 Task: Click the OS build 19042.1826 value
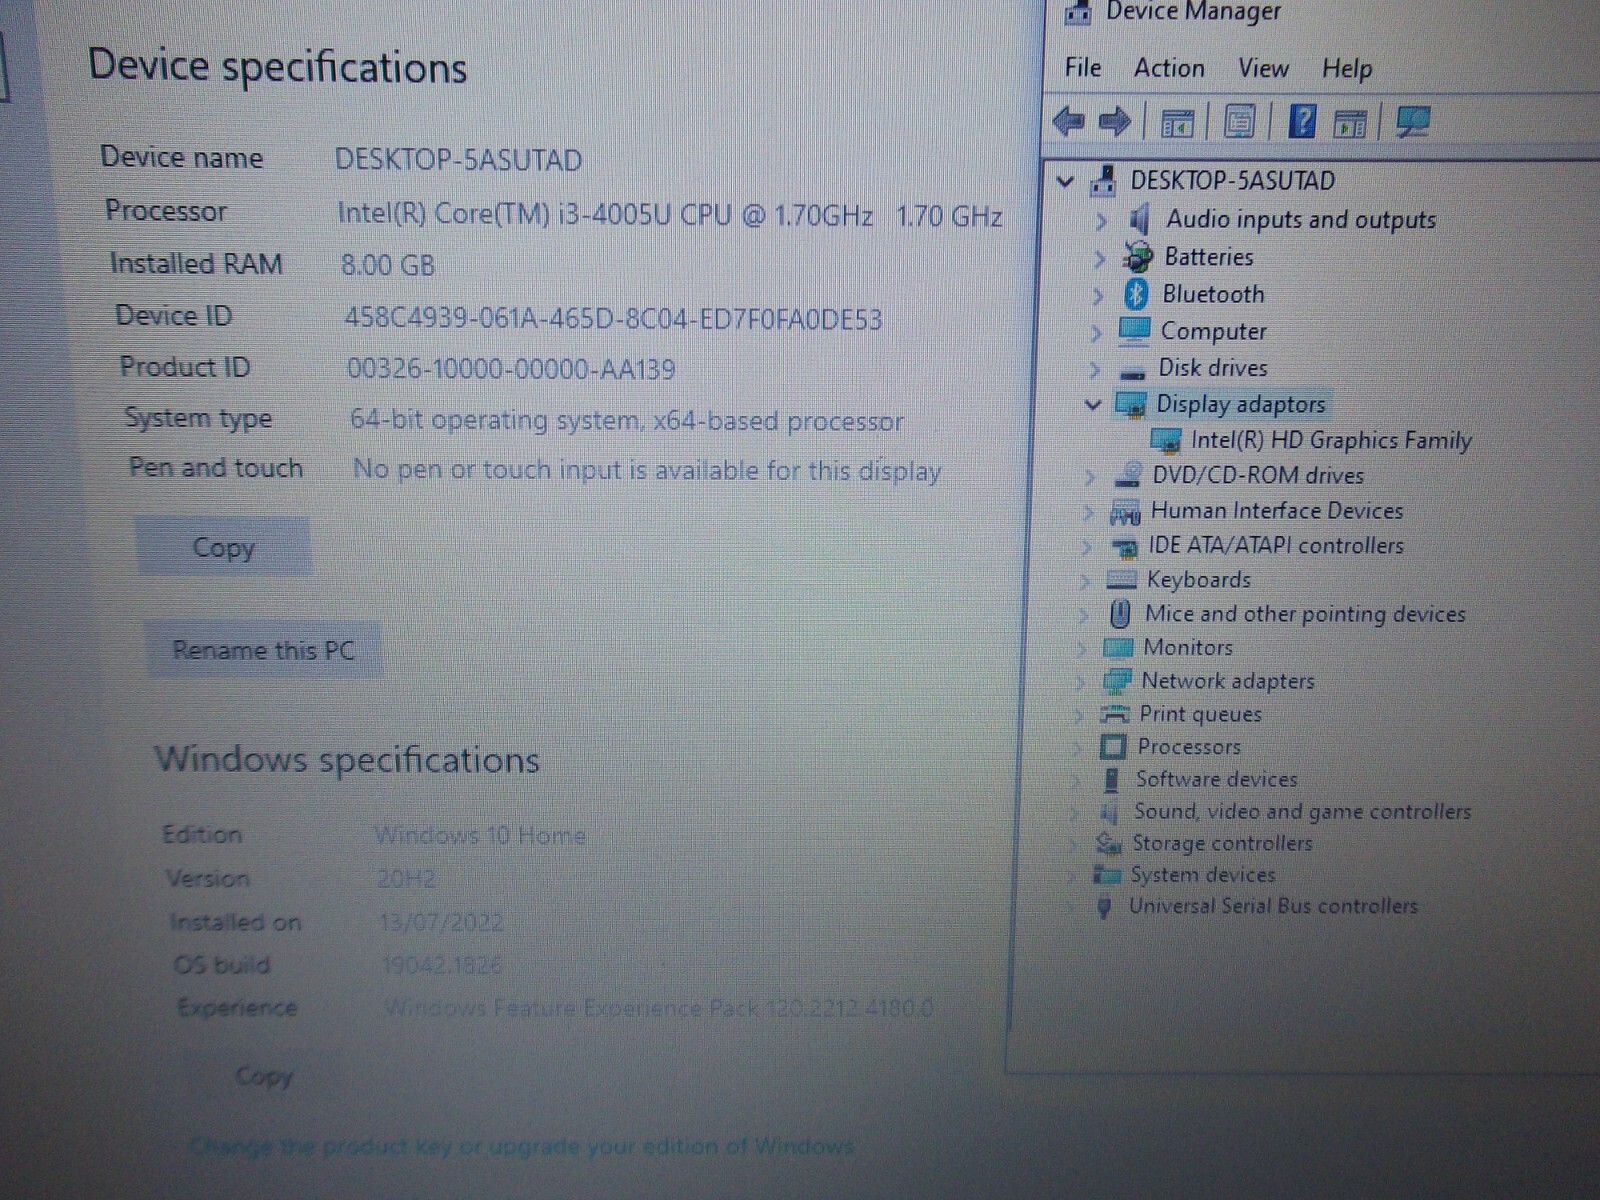pyautogui.click(x=441, y=965)
